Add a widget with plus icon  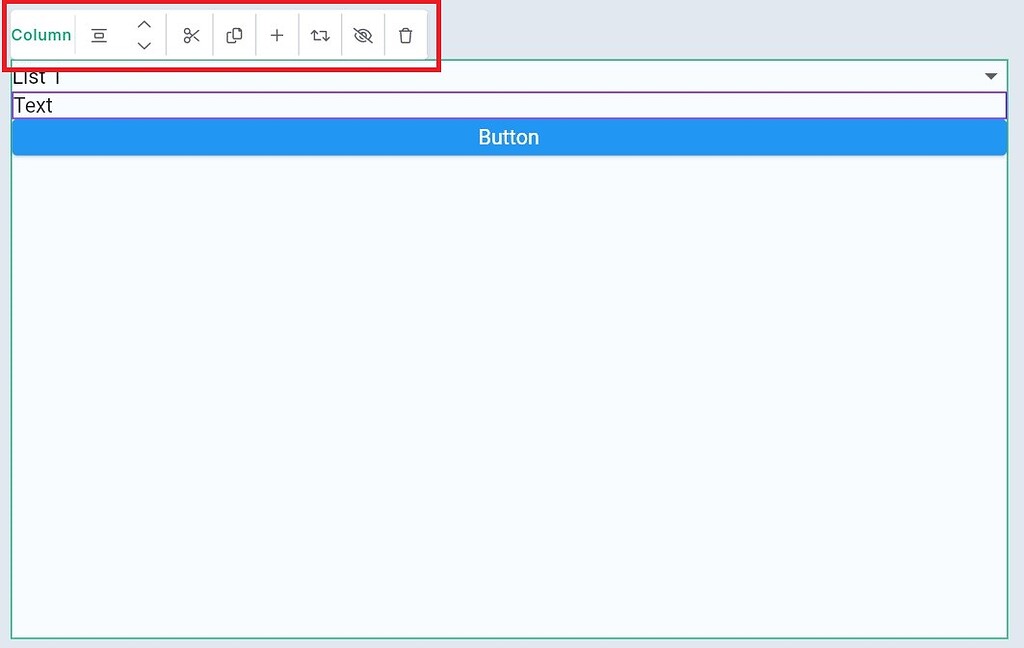tap(277, 35)
